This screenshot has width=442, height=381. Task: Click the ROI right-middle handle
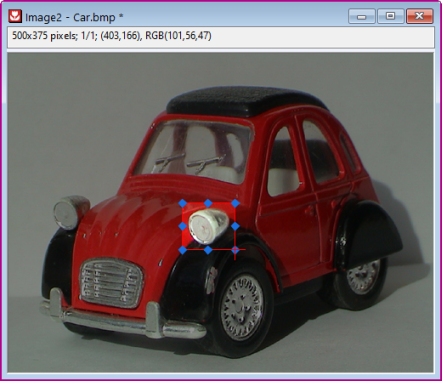235,226
